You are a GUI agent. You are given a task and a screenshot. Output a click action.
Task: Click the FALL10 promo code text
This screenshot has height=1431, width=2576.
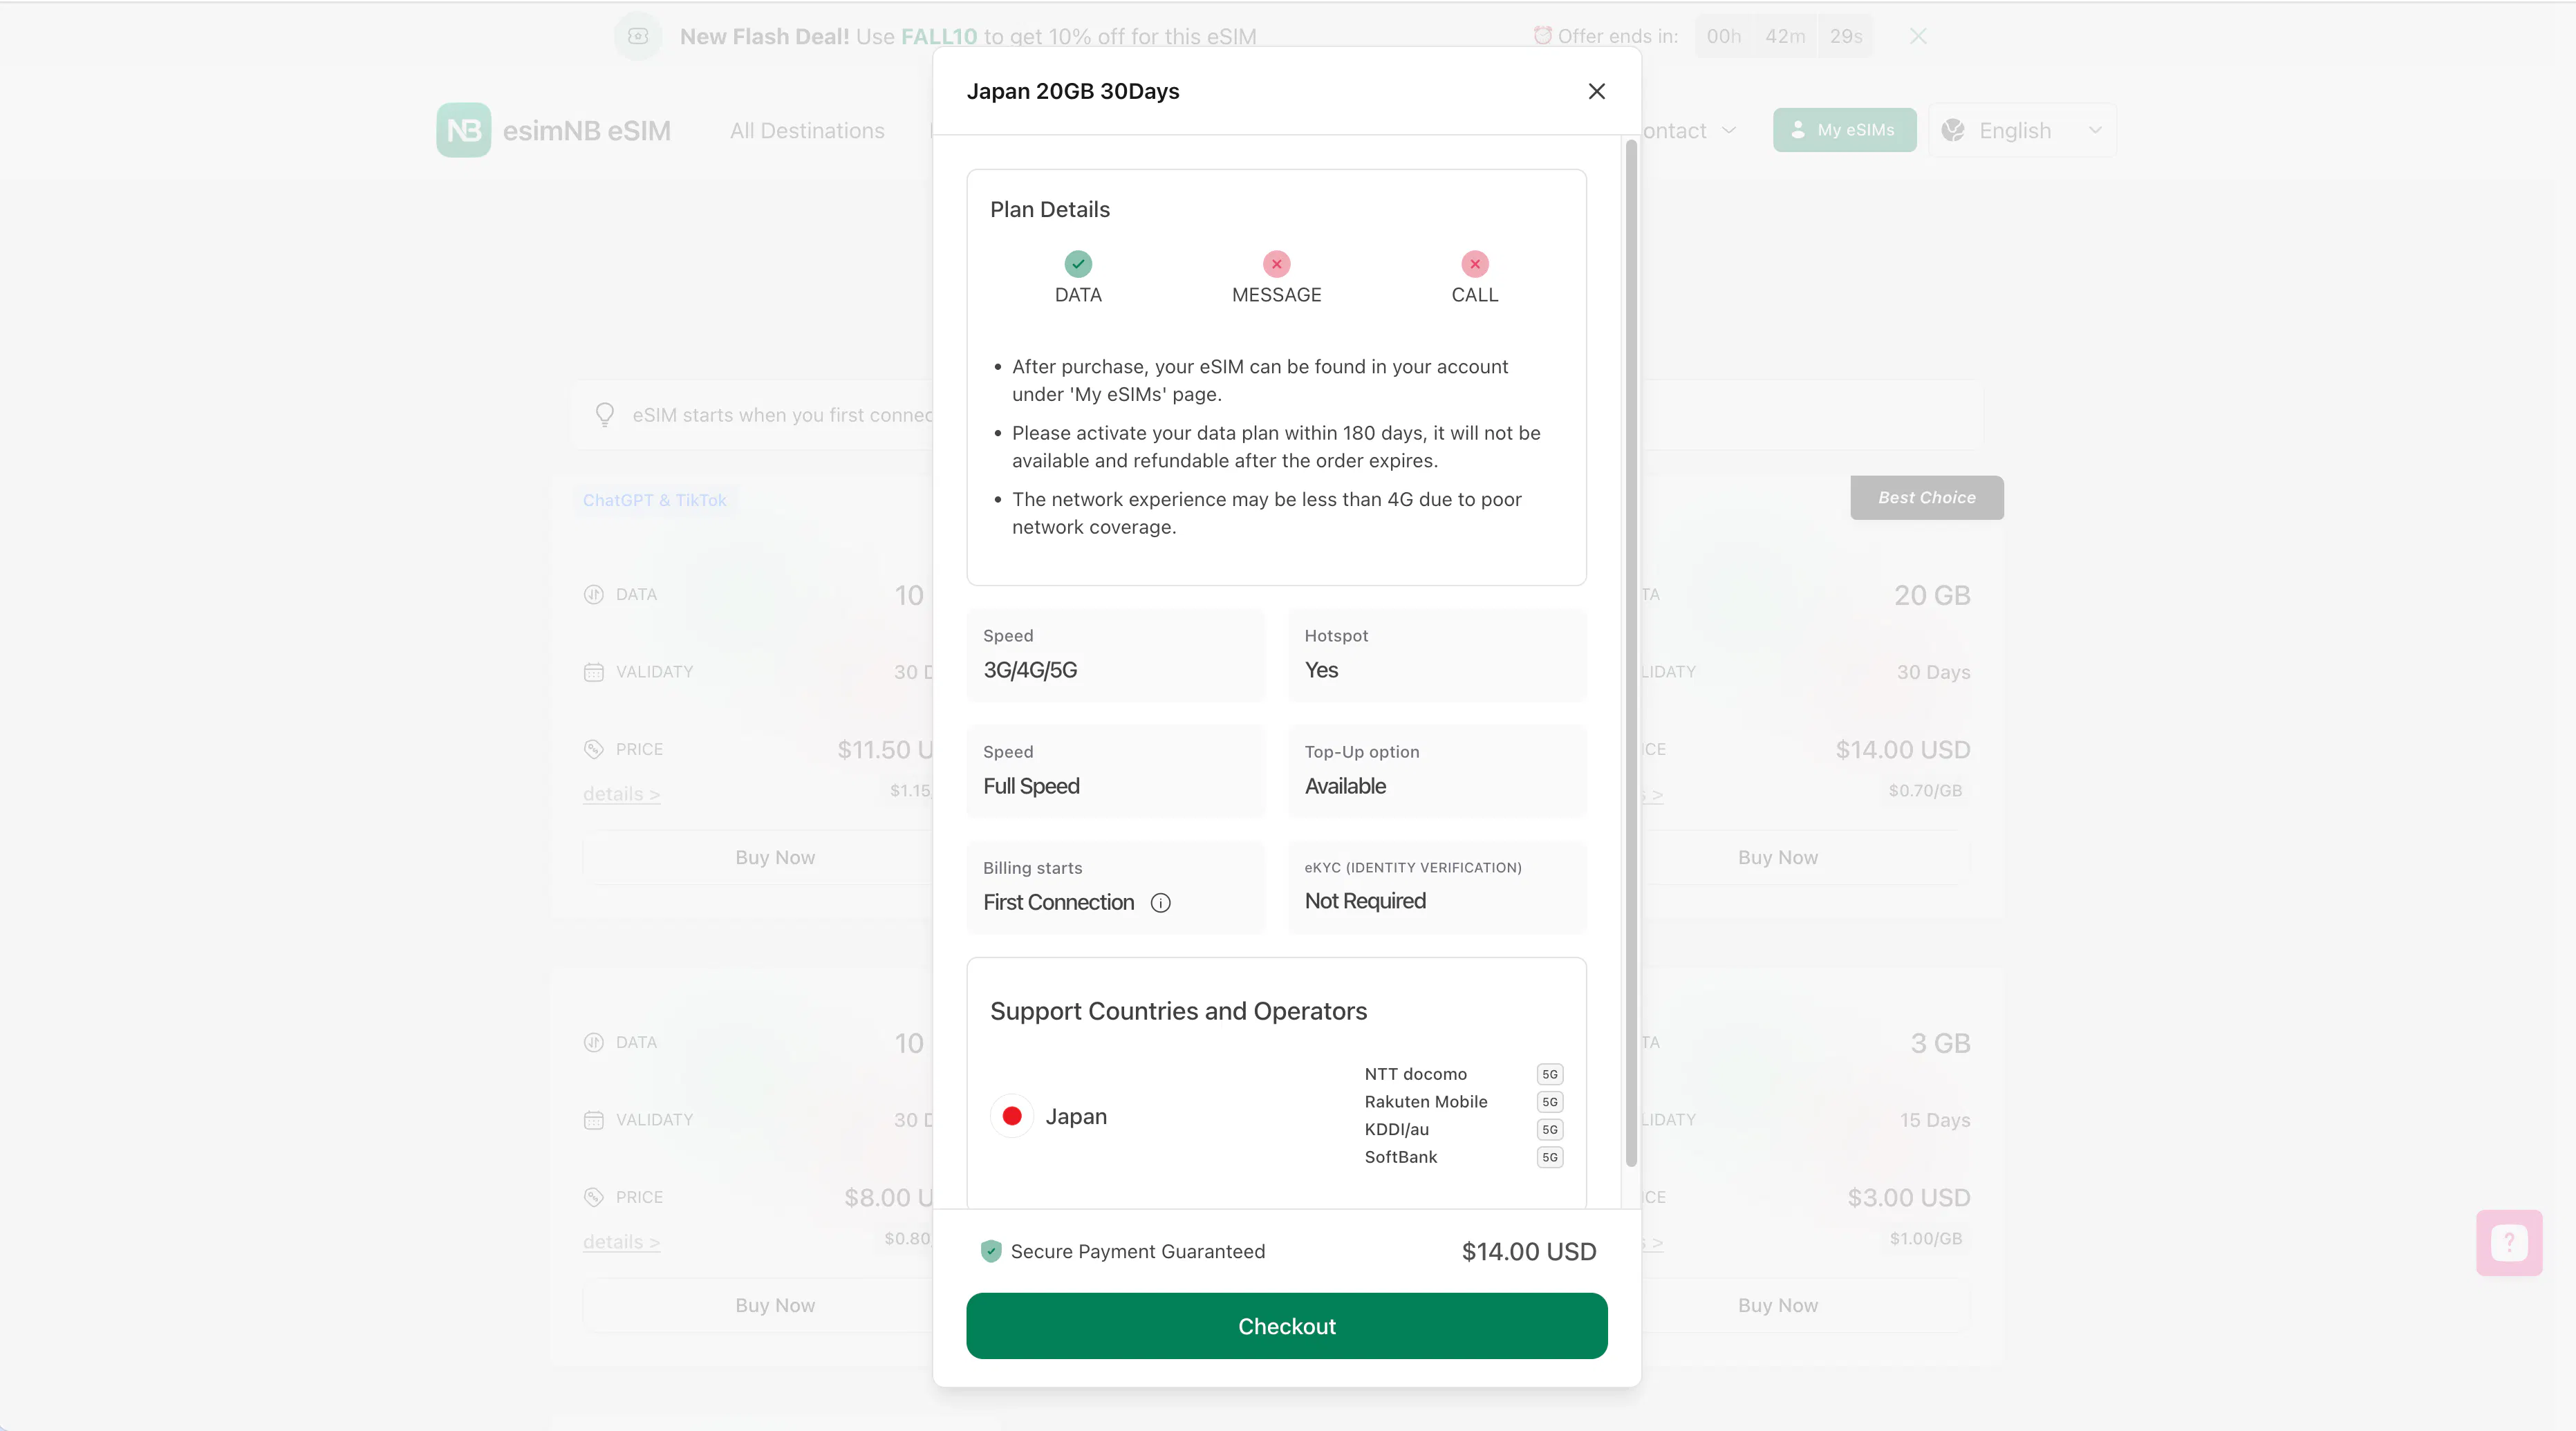point(938,36)
